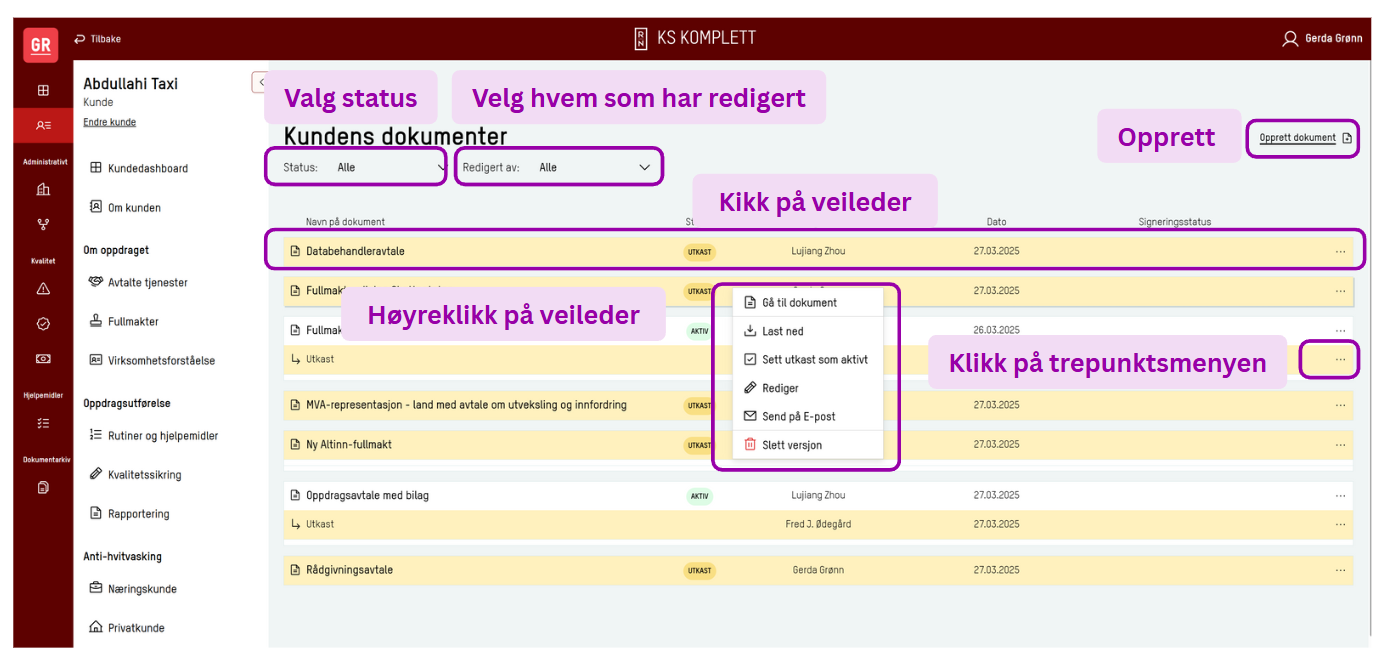The image size is (1385, 665).
Task: Click the back arrow icon beside Tilbake
Action: 80,39
